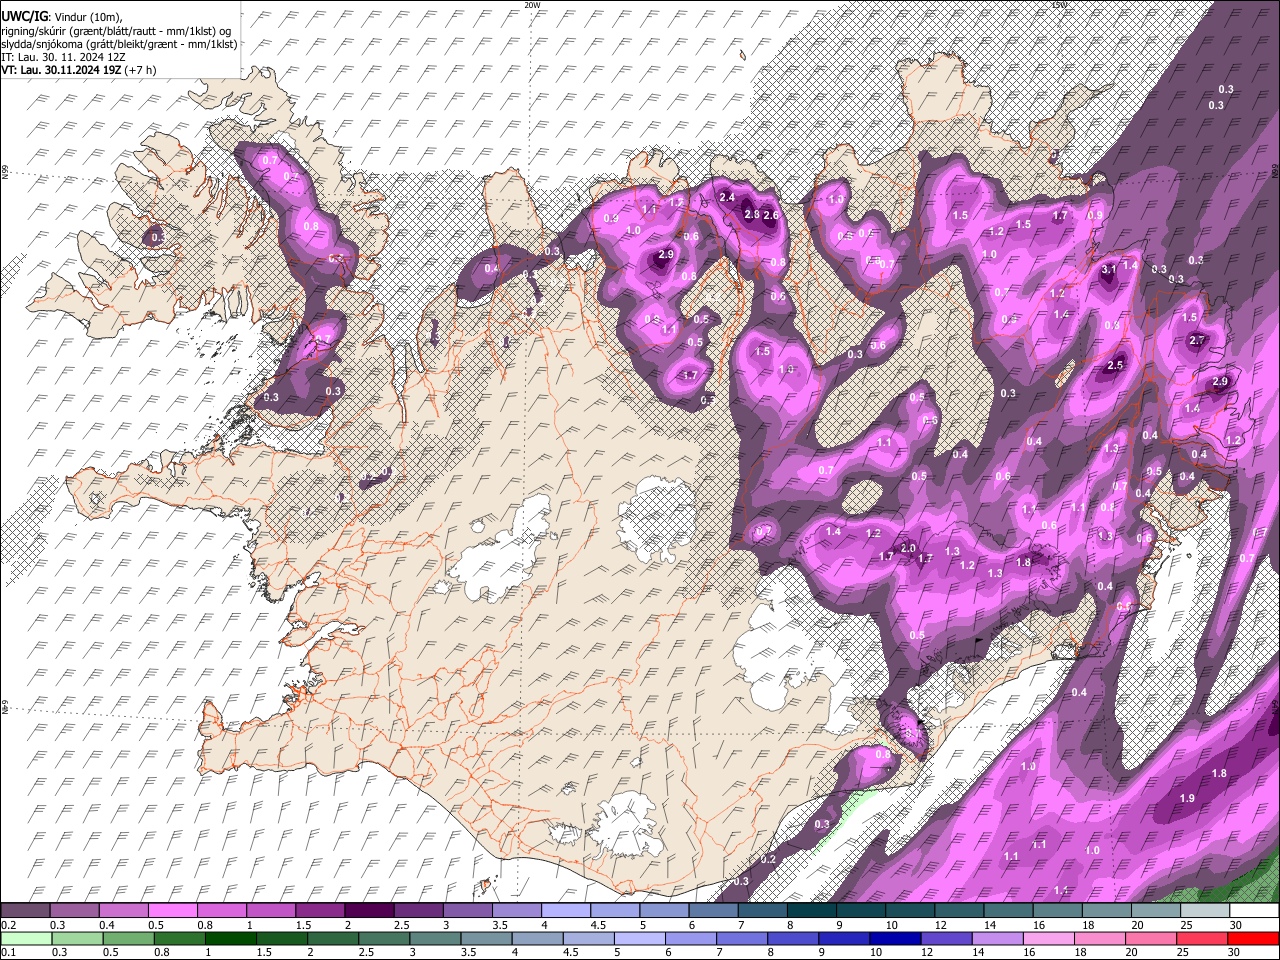The height and width of the screenshot is (960, 1280).
Task: Click the '2.4' precipitation value on the map
Action: [x=727, y=198]
